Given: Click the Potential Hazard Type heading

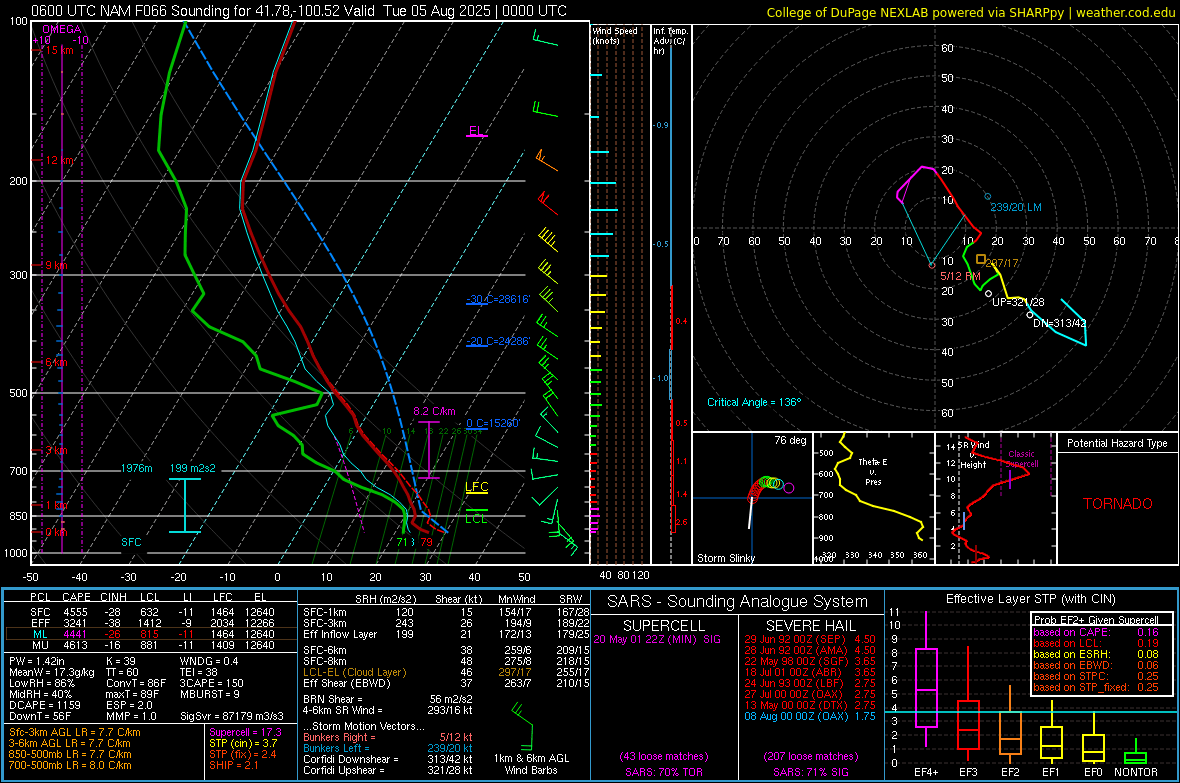Looking at the screenshot, I should tap(1117, 443).
